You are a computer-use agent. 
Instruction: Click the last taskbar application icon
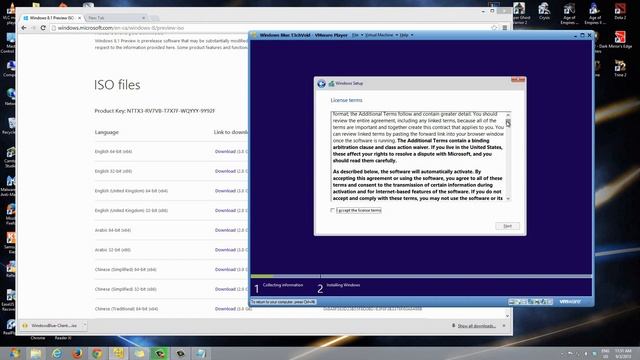click(201, 353)
